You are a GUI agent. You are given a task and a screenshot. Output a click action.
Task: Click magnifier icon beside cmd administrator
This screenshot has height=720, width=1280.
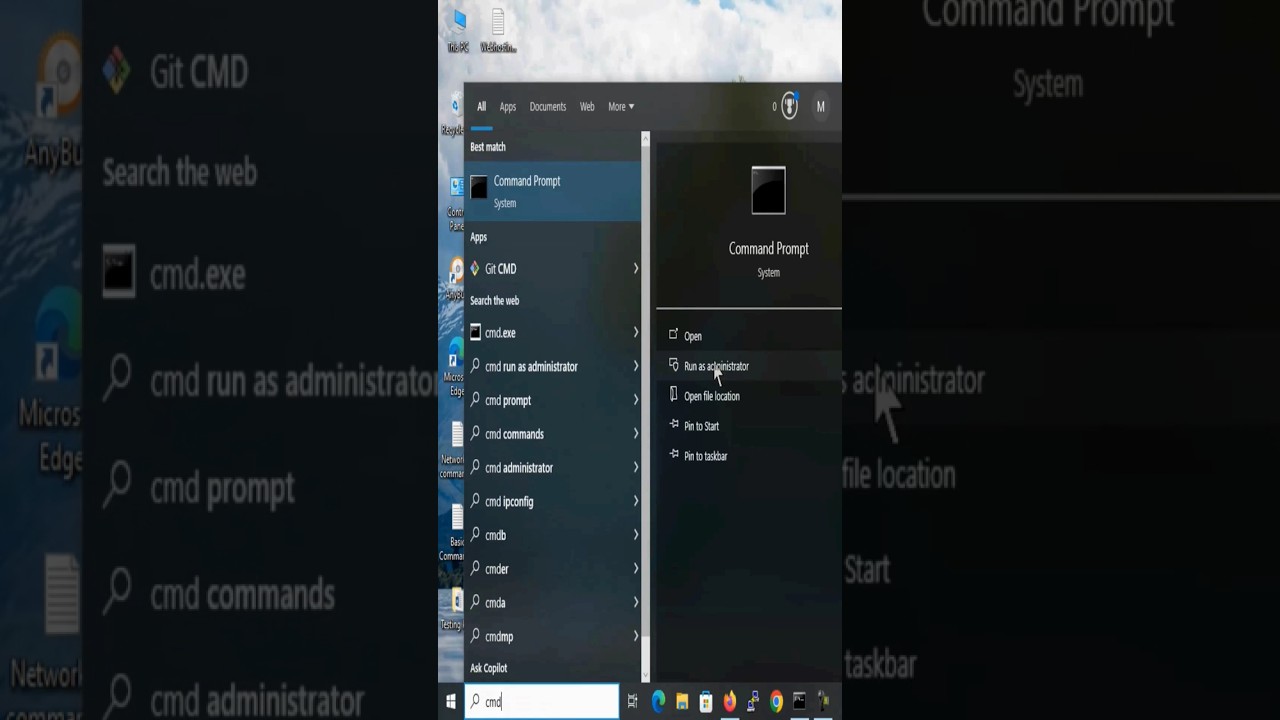(475, 468)
